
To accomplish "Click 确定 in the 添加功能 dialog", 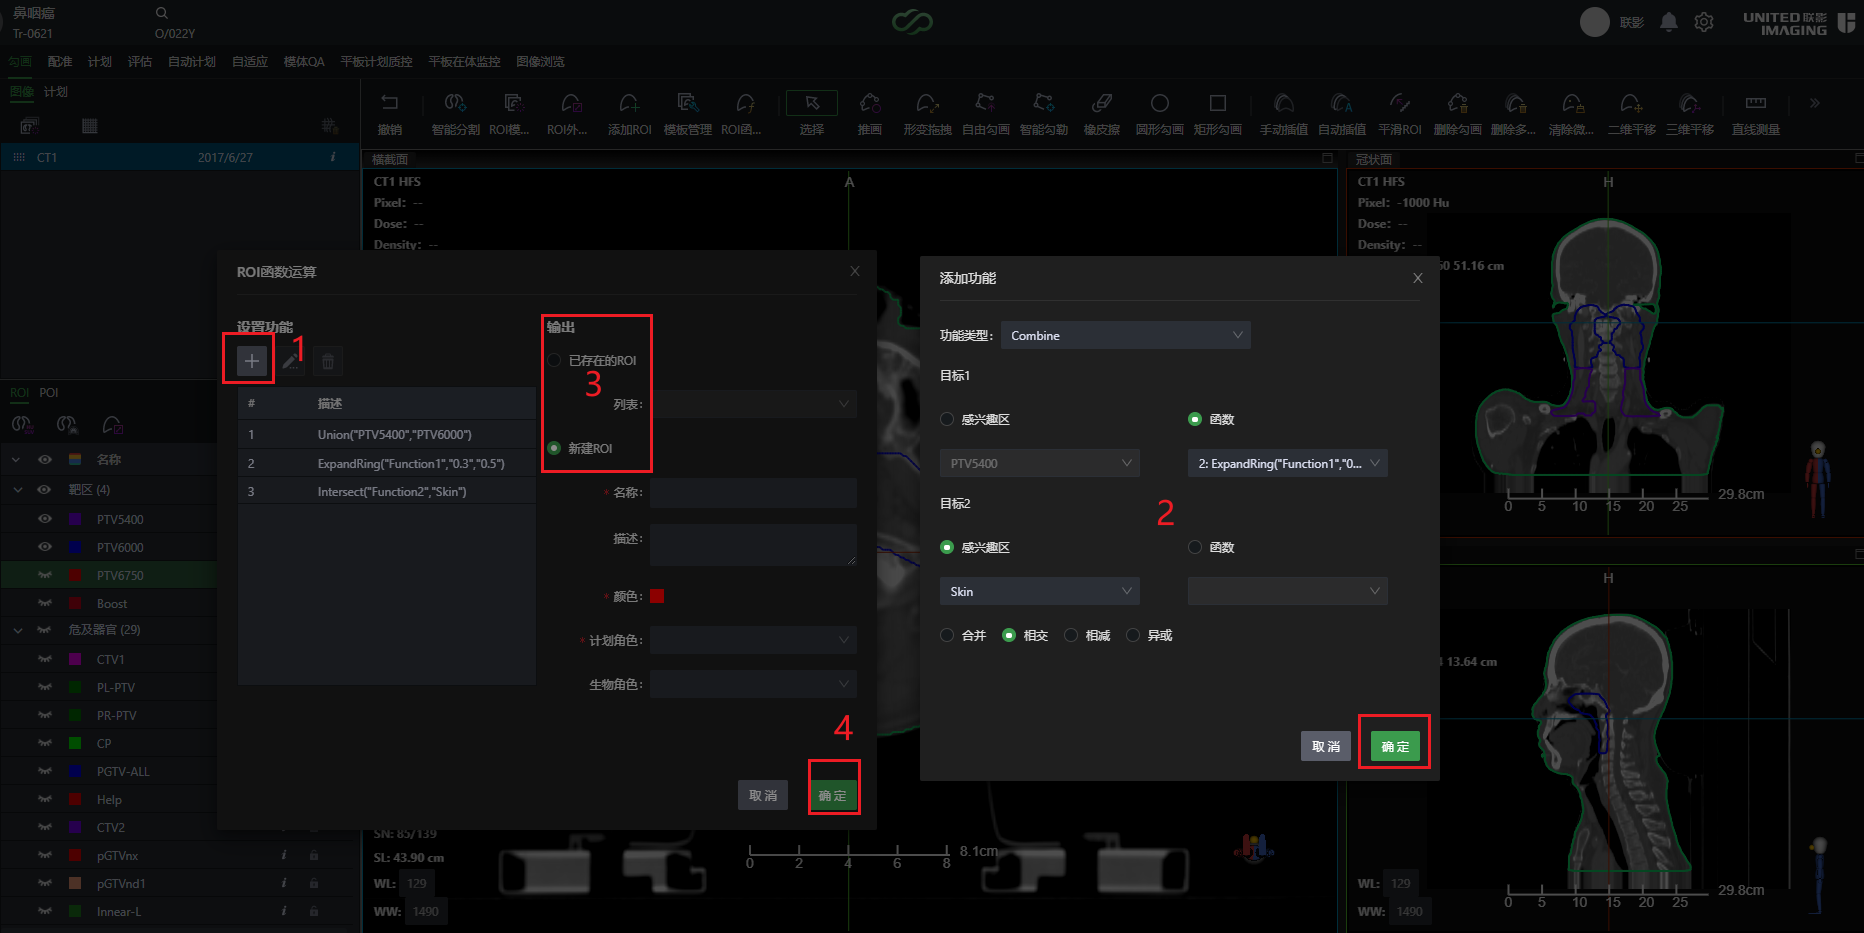I will (x=1395, y=746).
